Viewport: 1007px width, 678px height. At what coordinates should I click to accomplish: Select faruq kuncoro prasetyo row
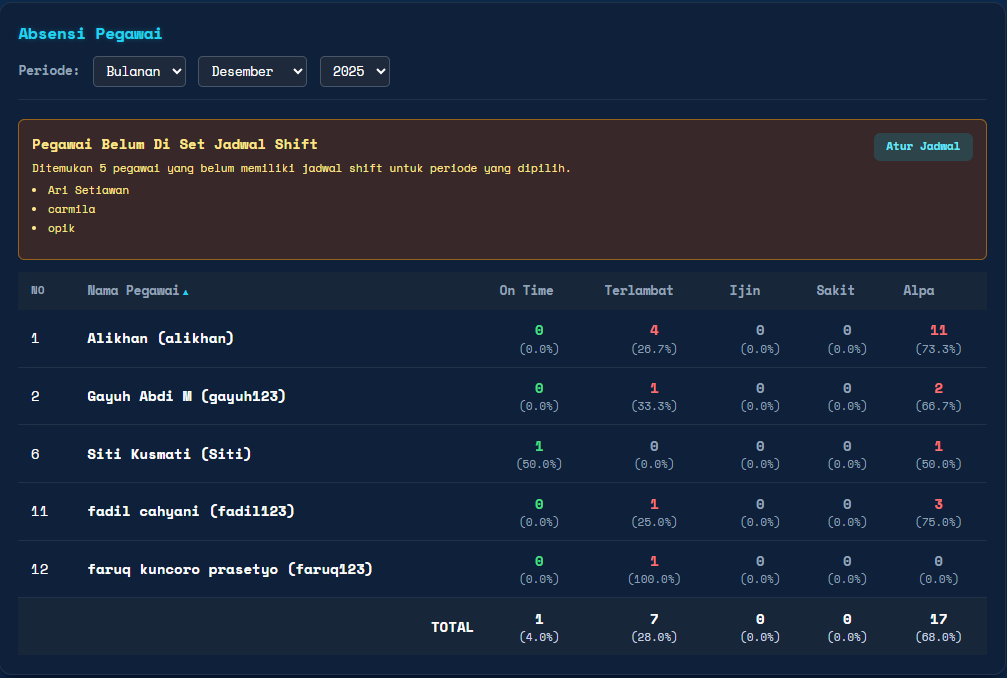click(229, 570)
